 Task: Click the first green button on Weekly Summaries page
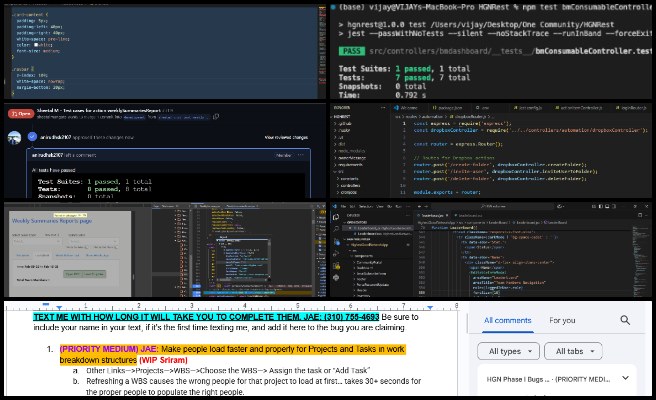[73, 274]
